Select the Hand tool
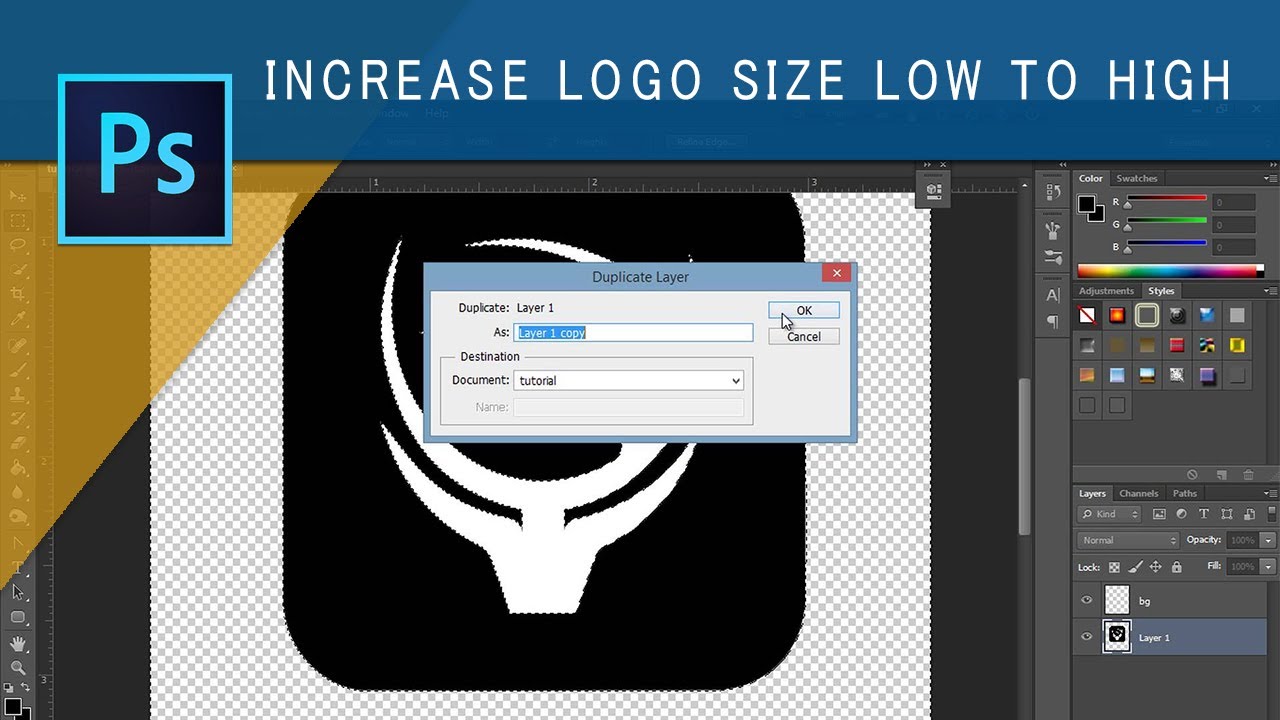This screenshot has height=720, width=1280. tap(18, 643)
